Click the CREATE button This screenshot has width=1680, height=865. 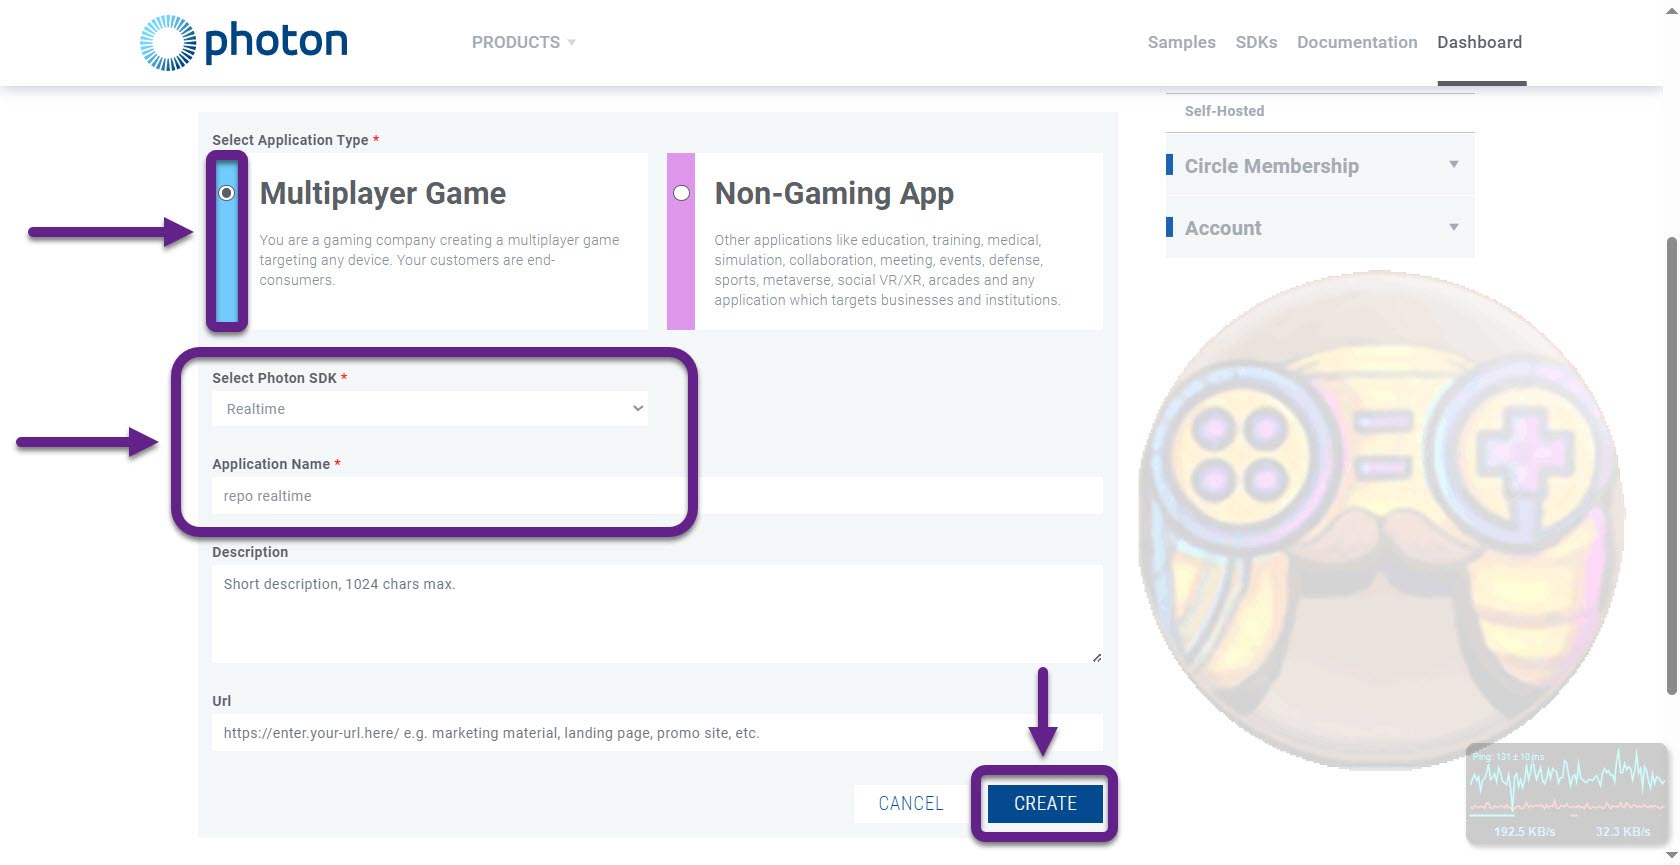coord(1045,804)
